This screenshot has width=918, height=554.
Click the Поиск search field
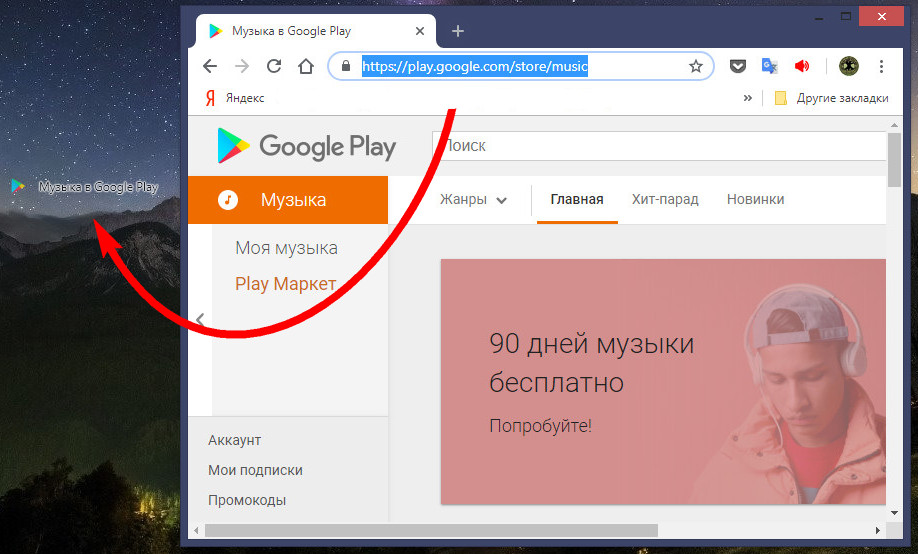[659, 146]
